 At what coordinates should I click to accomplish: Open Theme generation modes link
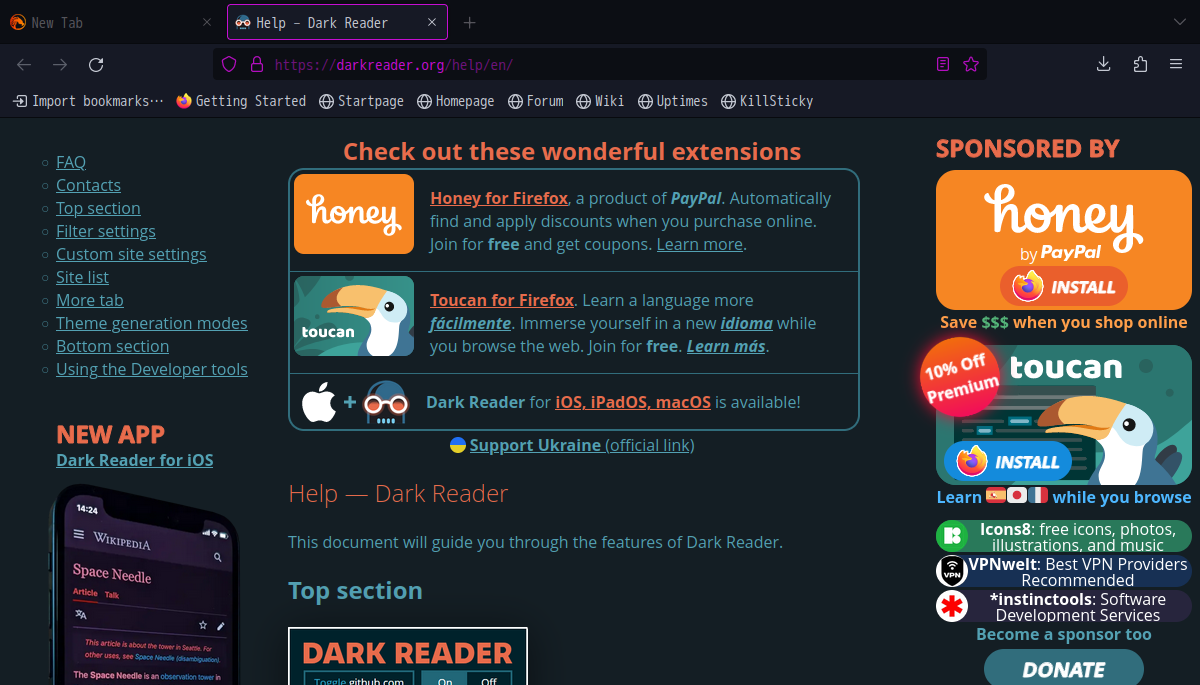tap(152, 323)
